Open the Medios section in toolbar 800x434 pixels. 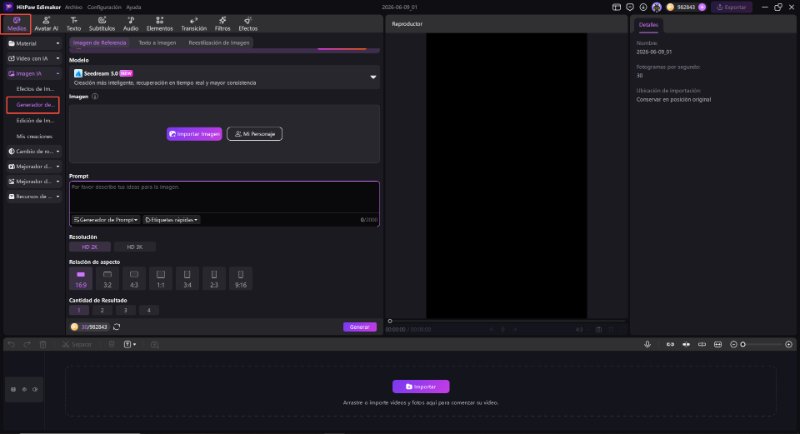coord(16,24)
